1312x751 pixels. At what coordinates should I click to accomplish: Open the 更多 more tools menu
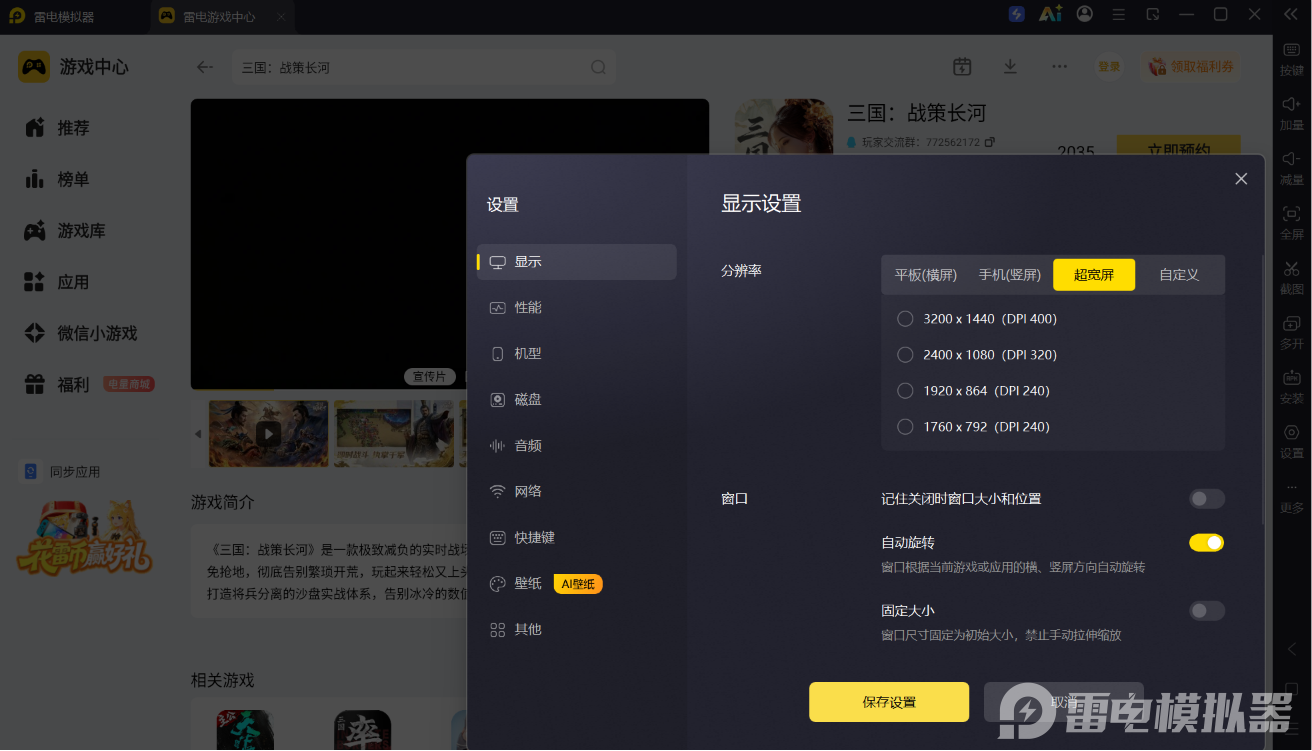point(1292,496)
